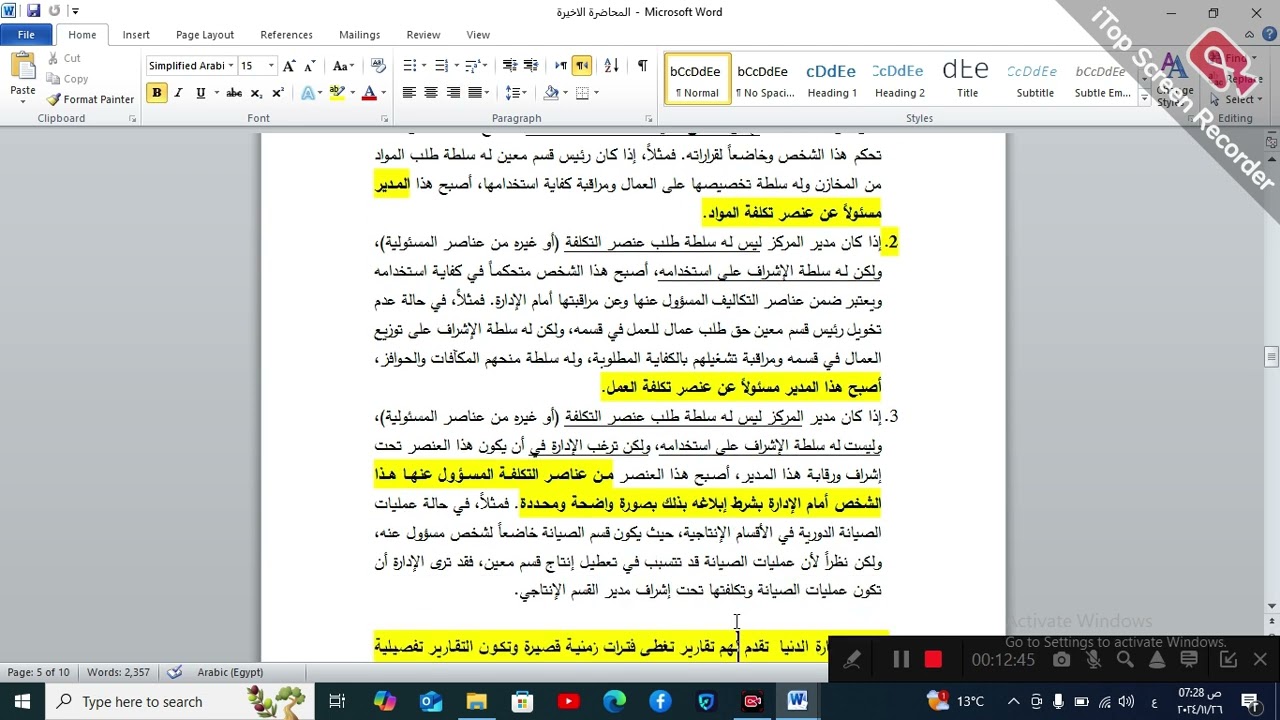Image resolution: width=1280 pixels, height=720 pixels.
Task: Take a screenshot with the camera icon
Action: [x=1061, y=660]
